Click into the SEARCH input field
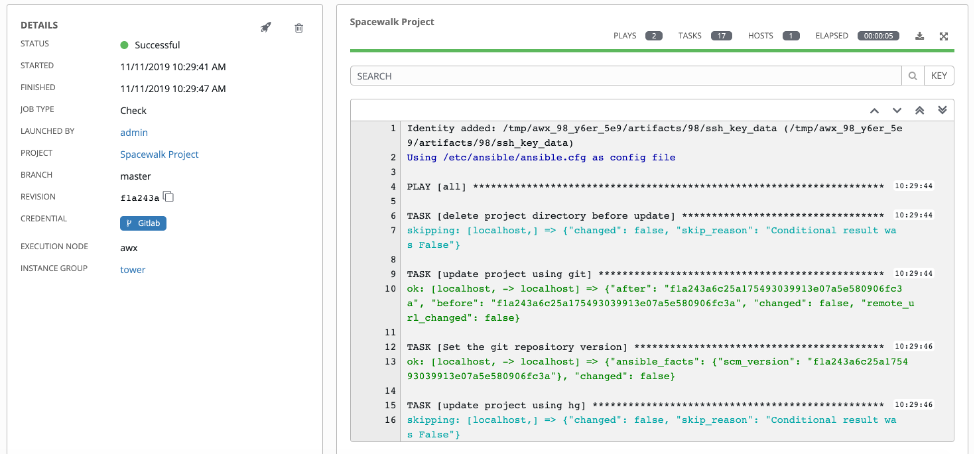The image size is (974, 454). (x=626, y=76)
